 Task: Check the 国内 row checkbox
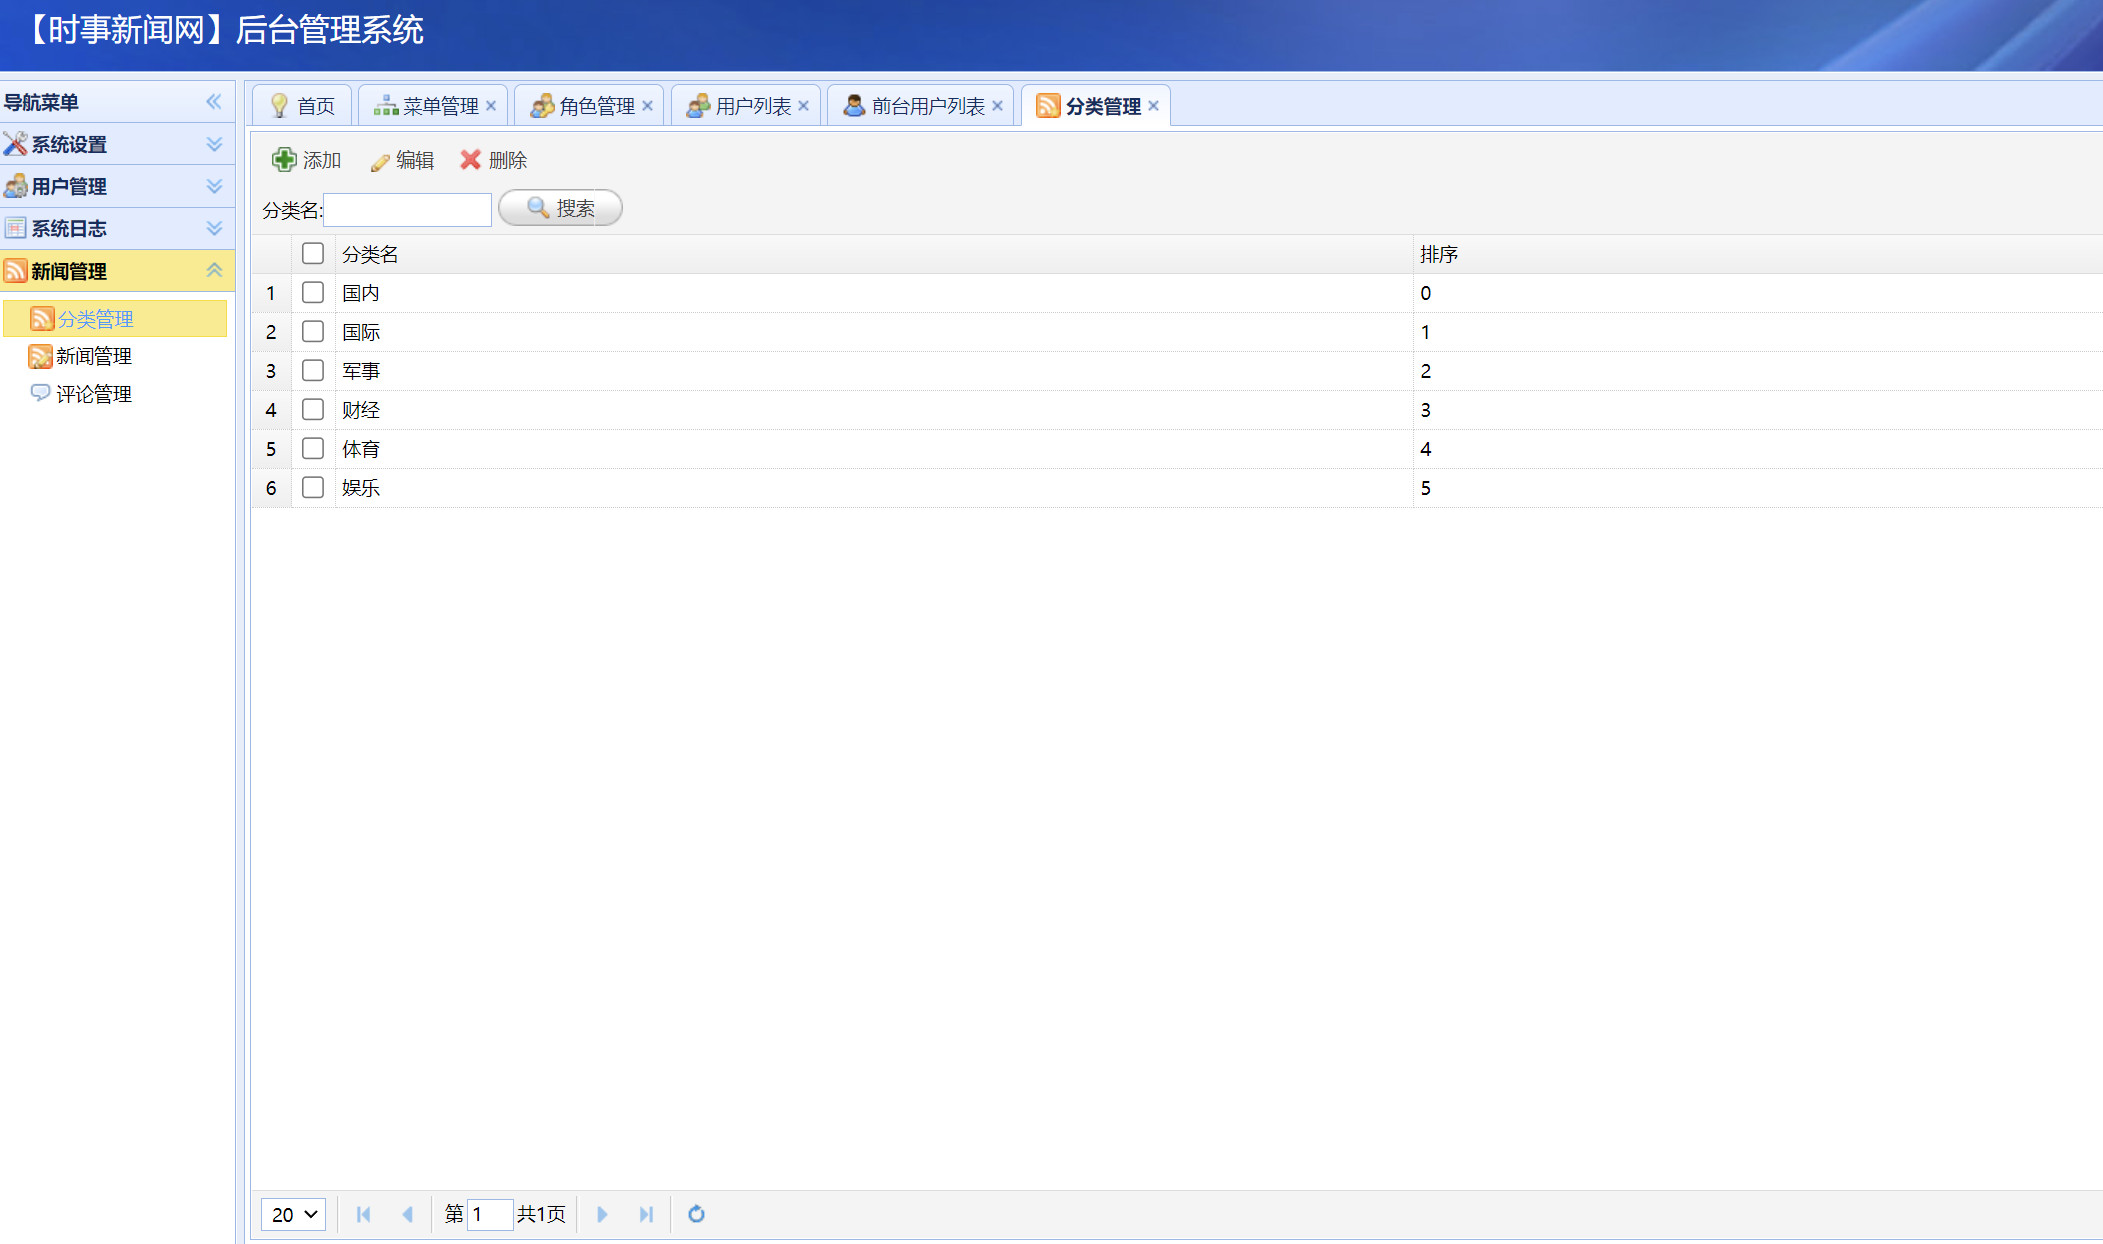tap(313, 293)
